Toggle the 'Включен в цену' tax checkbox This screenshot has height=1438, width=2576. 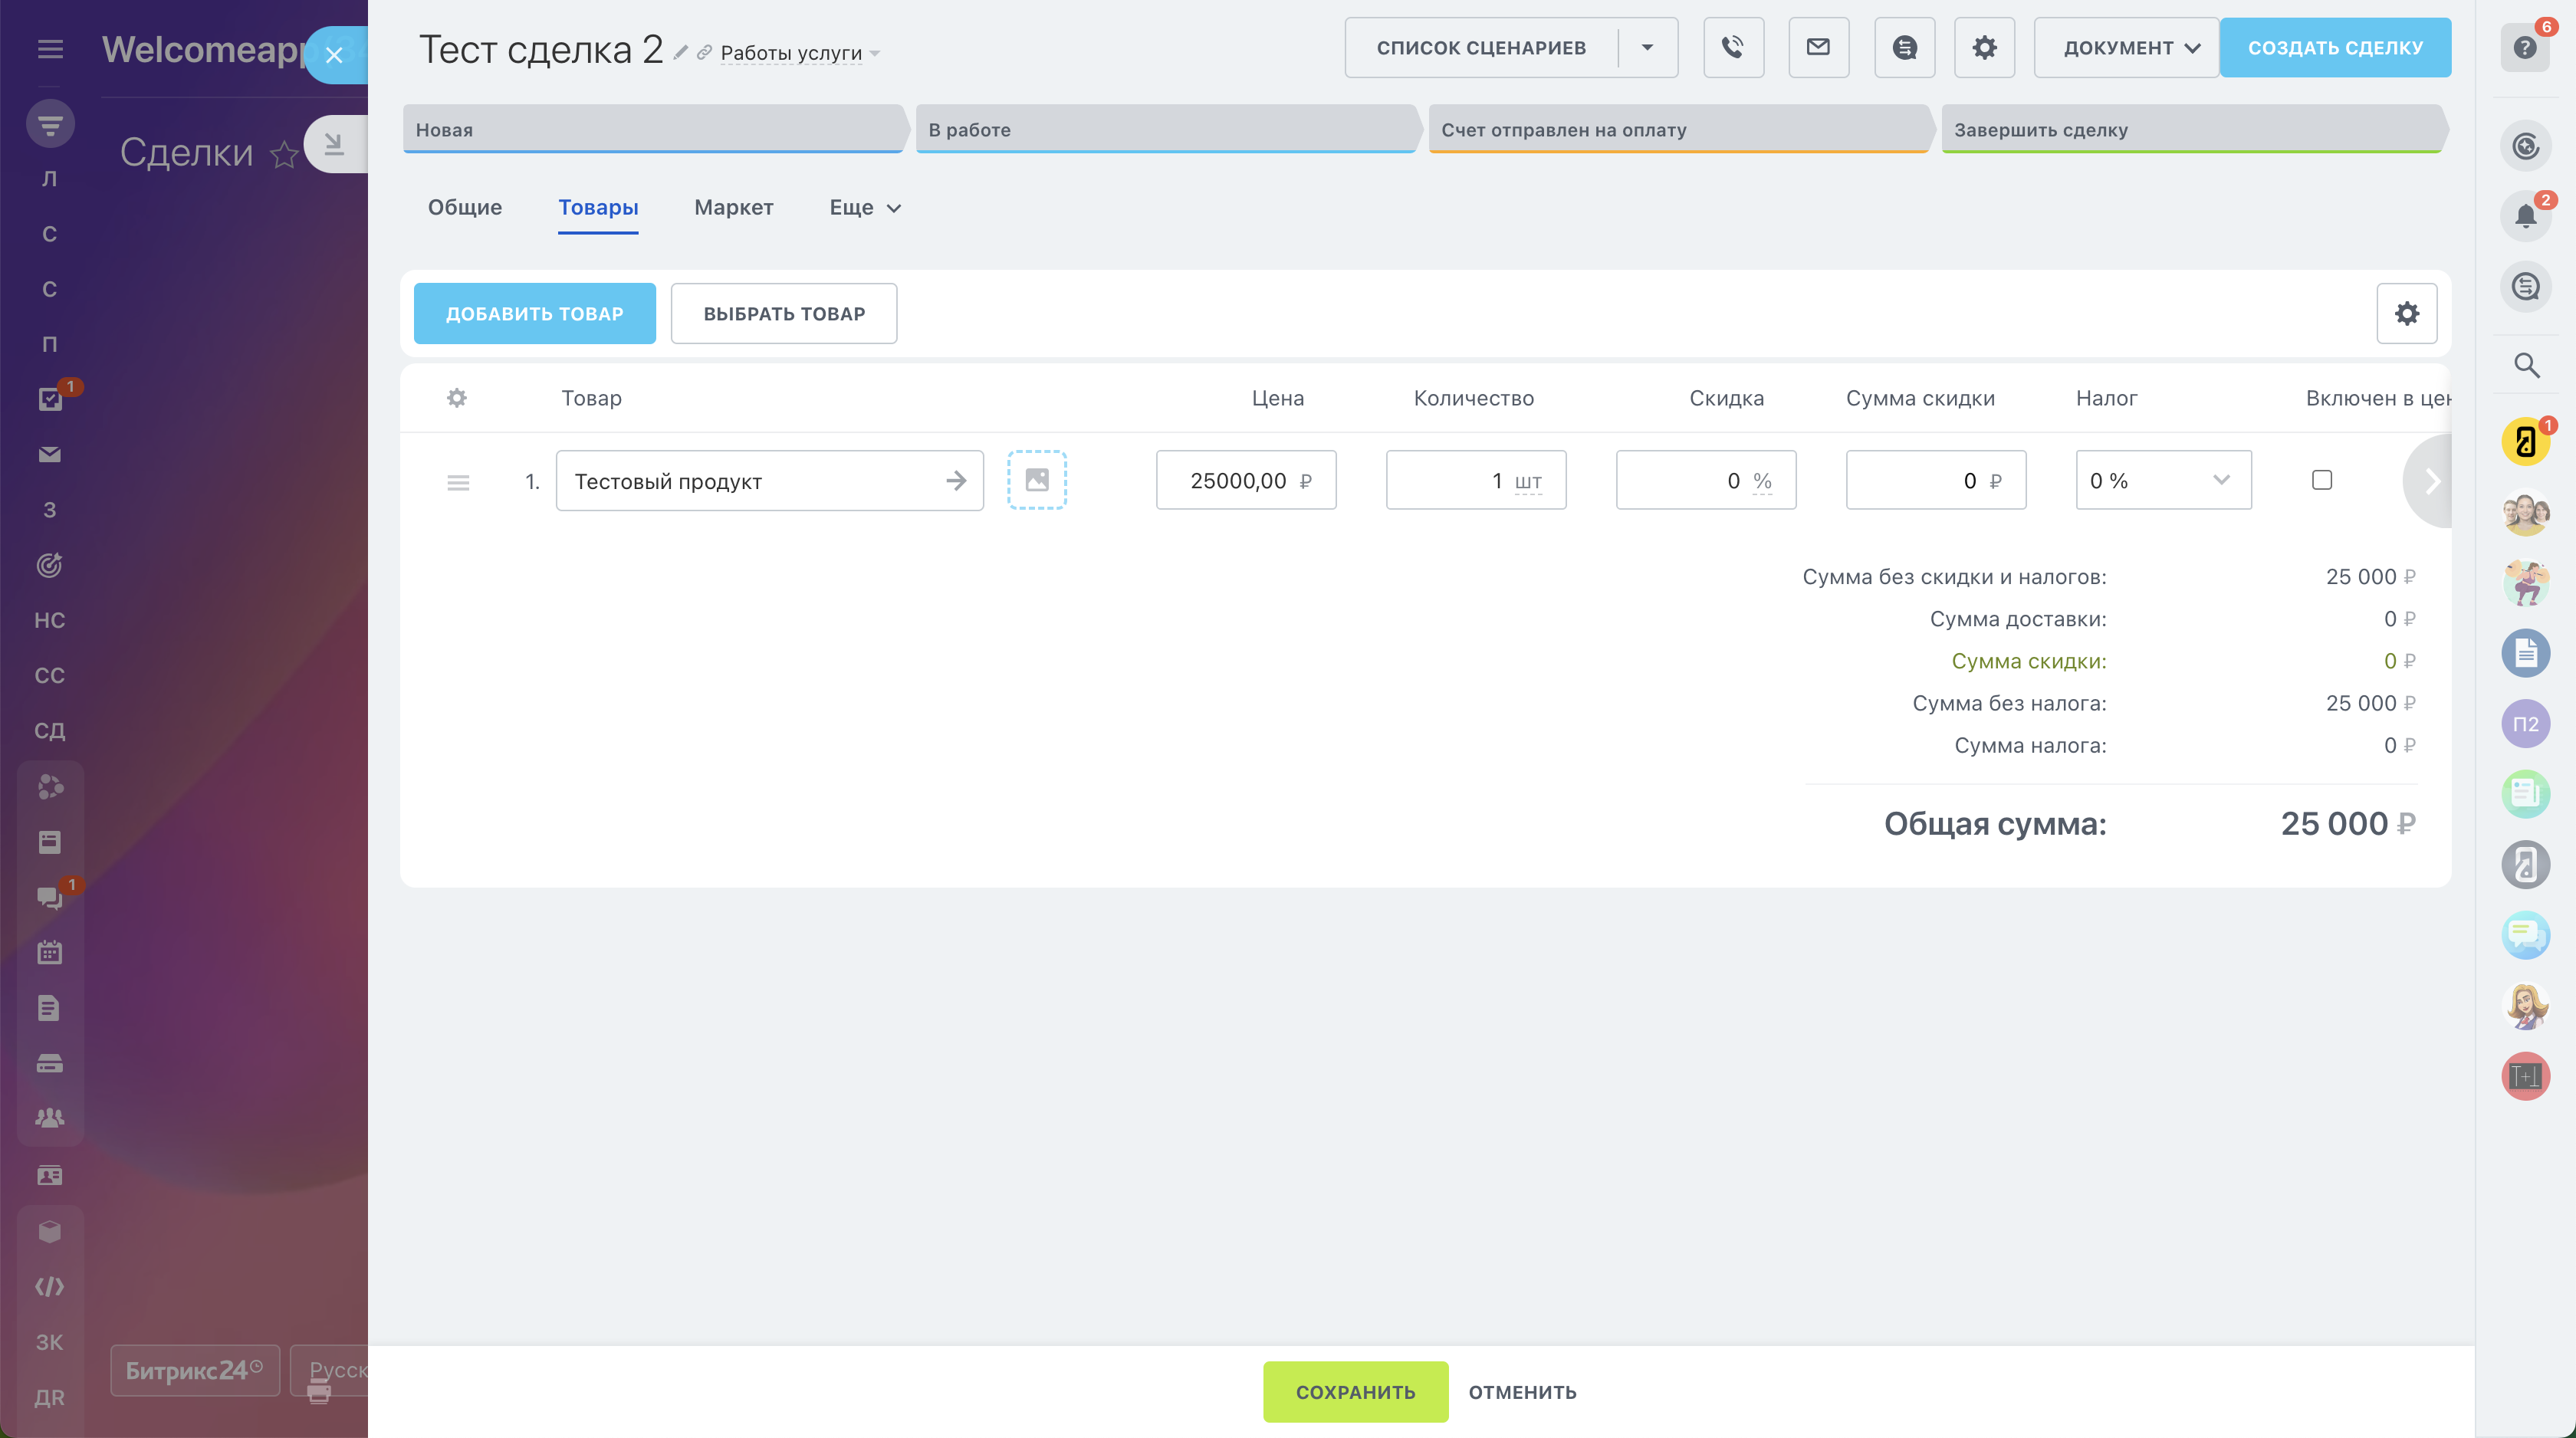2321,480
